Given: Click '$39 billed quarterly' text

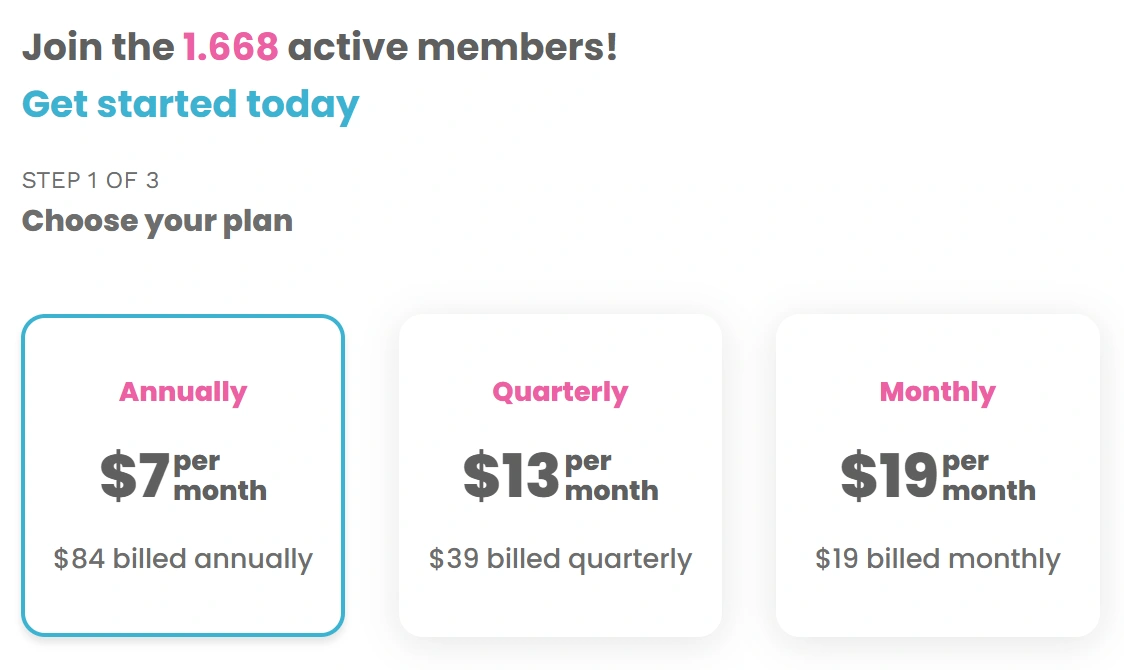Looking at the screenshot, I should tap(560, 558).
